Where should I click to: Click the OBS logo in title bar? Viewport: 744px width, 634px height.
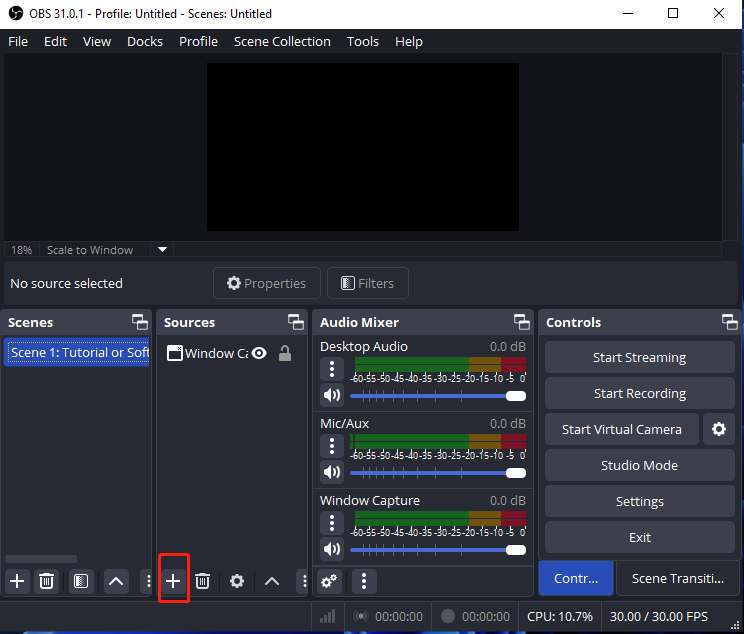click(16, 13)
